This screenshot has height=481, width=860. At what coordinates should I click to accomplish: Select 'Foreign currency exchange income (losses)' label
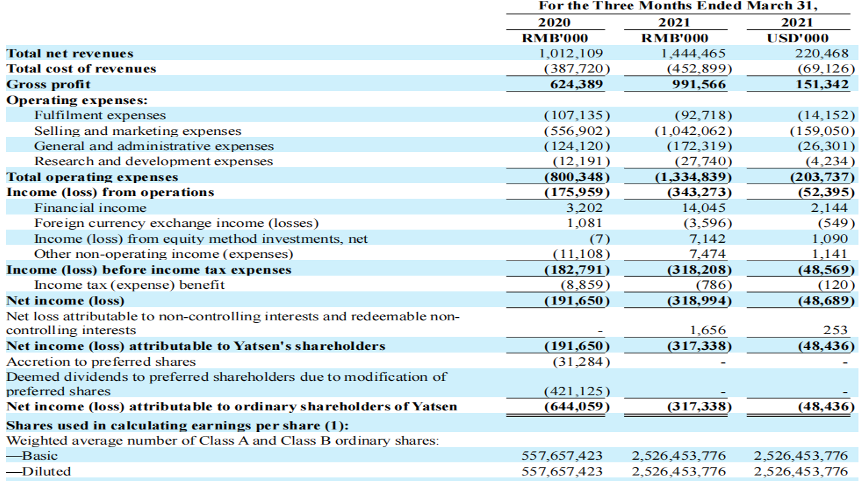pyautogui.click(x=177, y=223)
